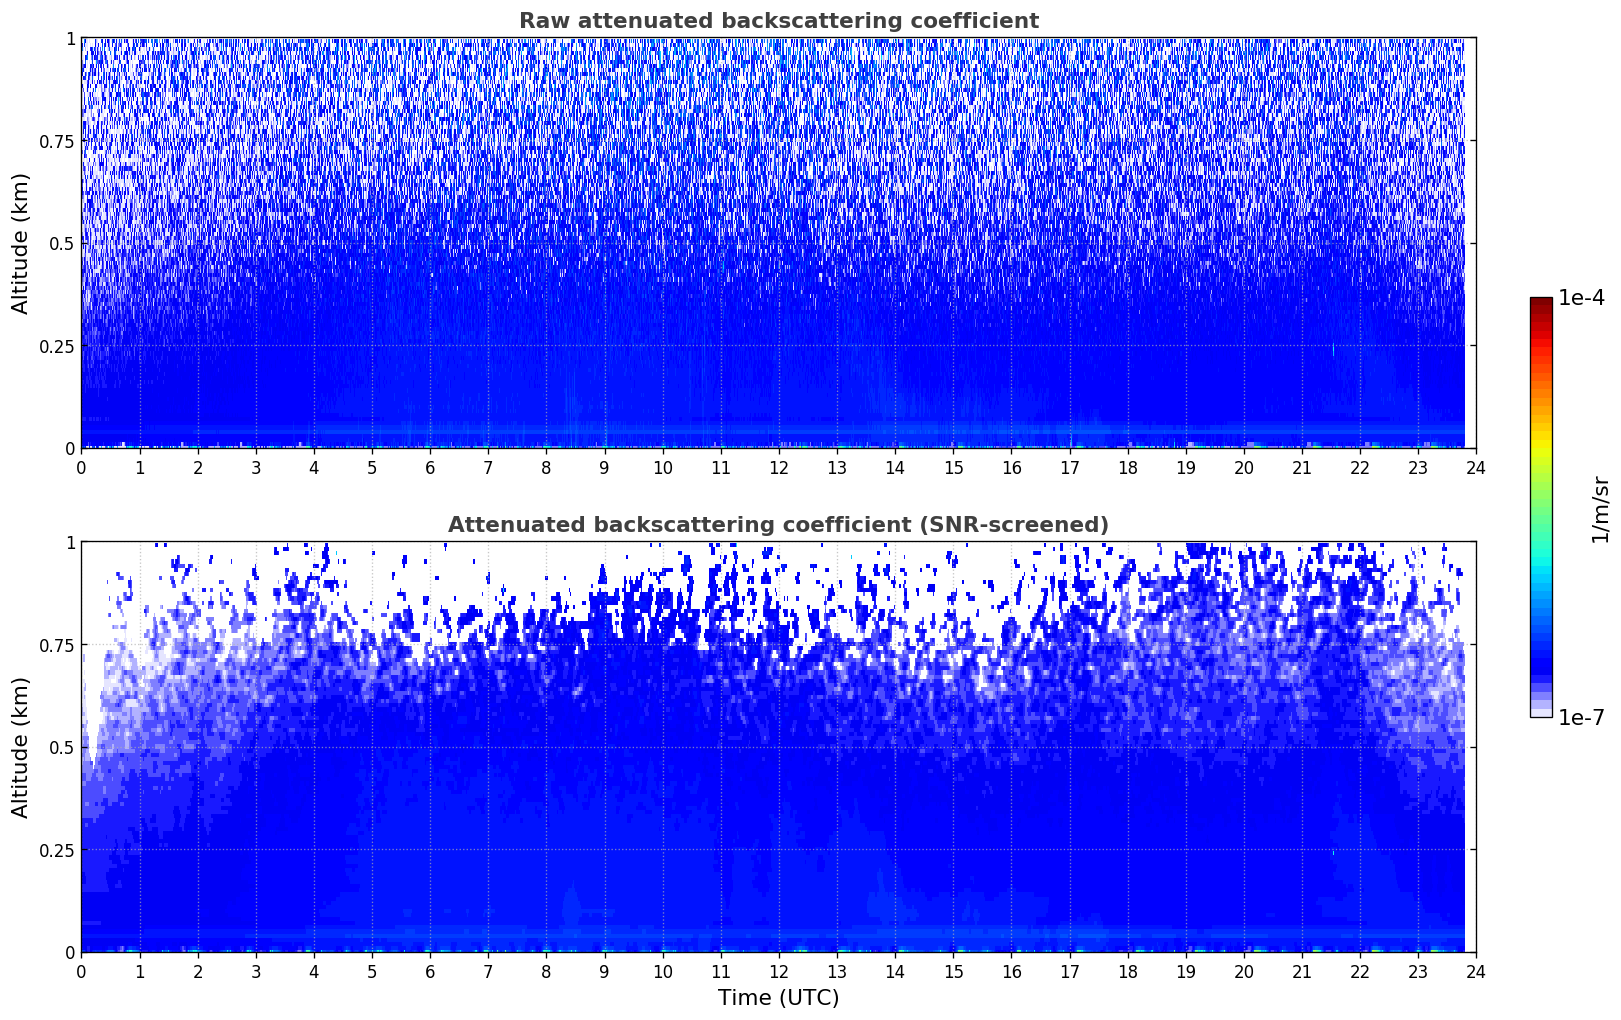Click hour tick 3 under the SNR-screened plot
Viewport: 1621px width, 1020px height.
(256, 971)
